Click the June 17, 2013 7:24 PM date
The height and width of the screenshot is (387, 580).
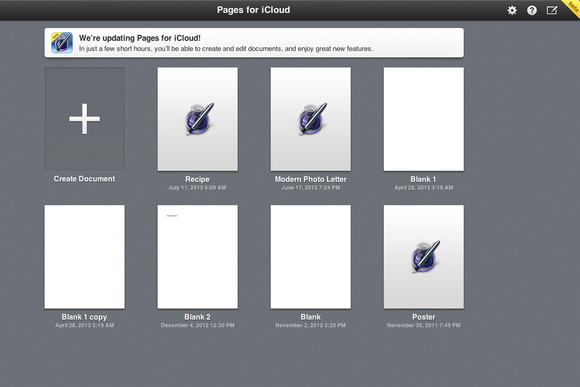(x=311, y=188)
